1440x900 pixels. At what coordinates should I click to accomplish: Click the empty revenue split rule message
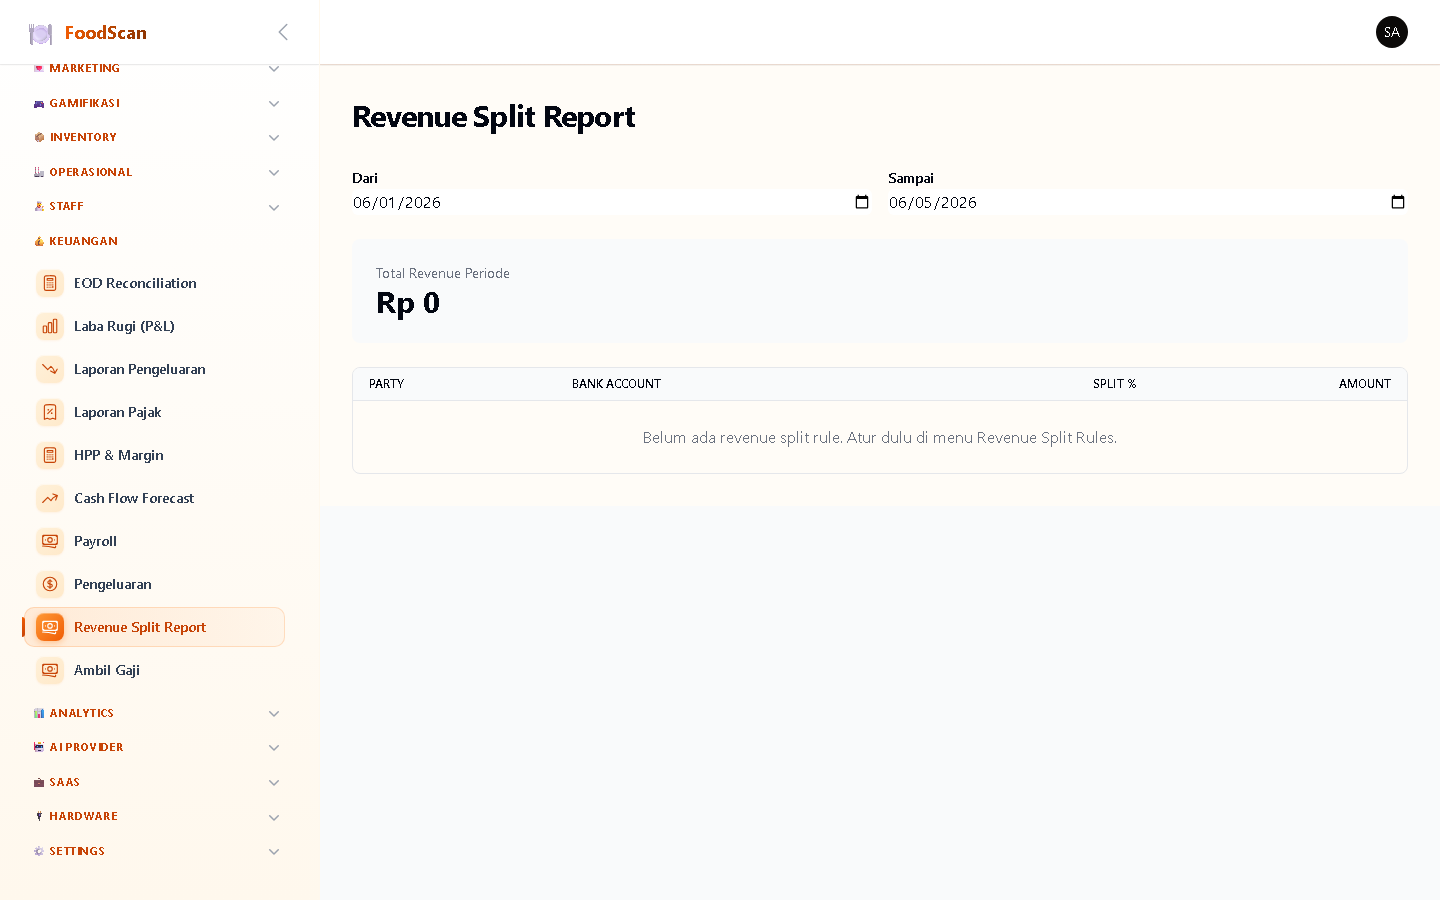click(x=880, y=437)
